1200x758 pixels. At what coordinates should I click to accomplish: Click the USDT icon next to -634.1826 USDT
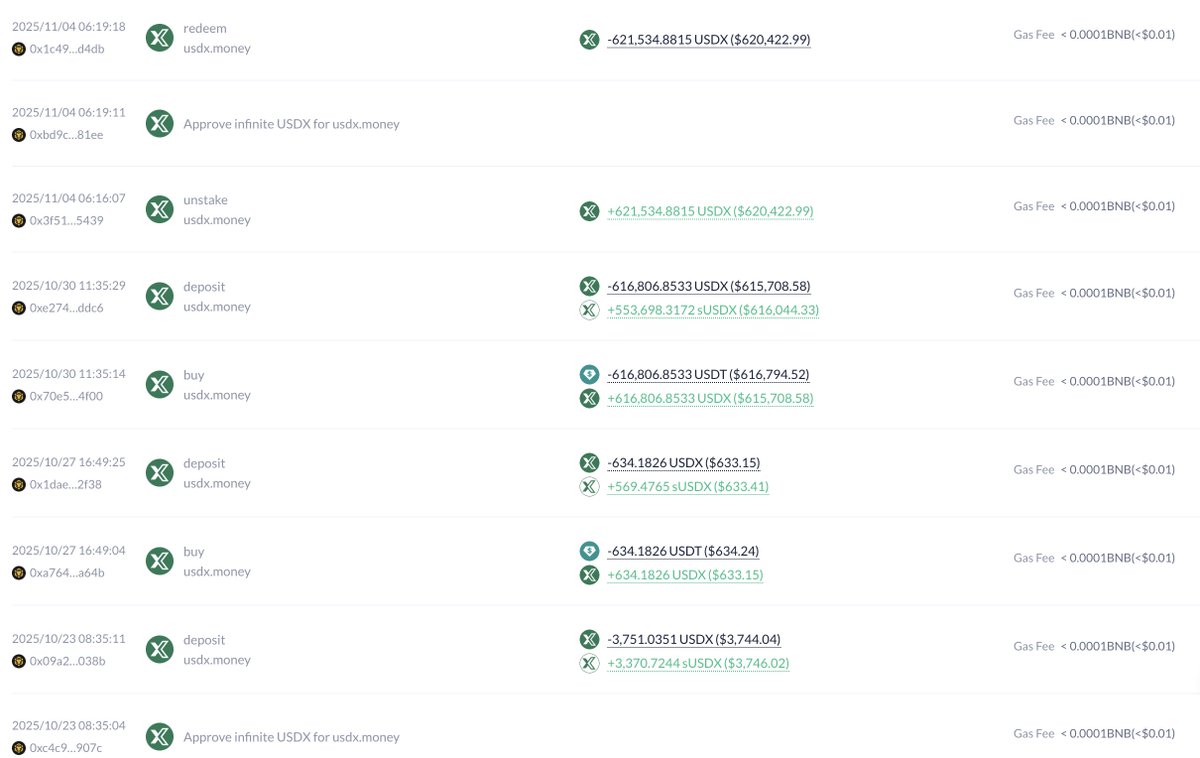(x=590, y=551)
